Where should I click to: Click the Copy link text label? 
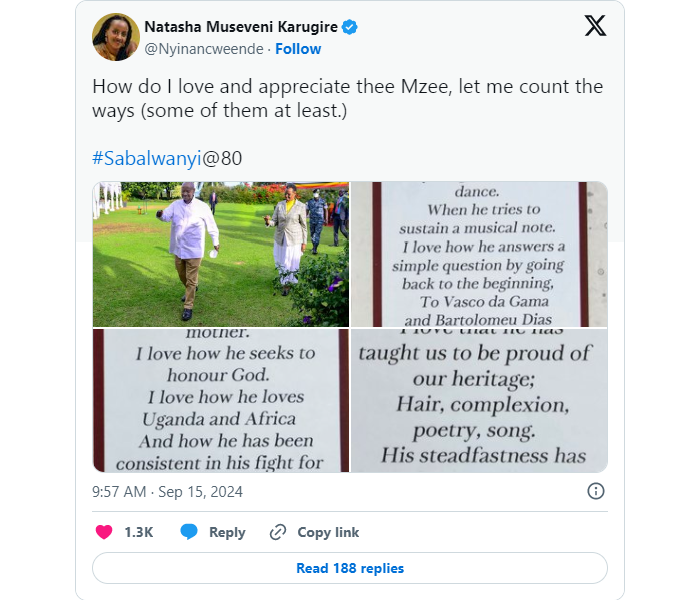328,532
